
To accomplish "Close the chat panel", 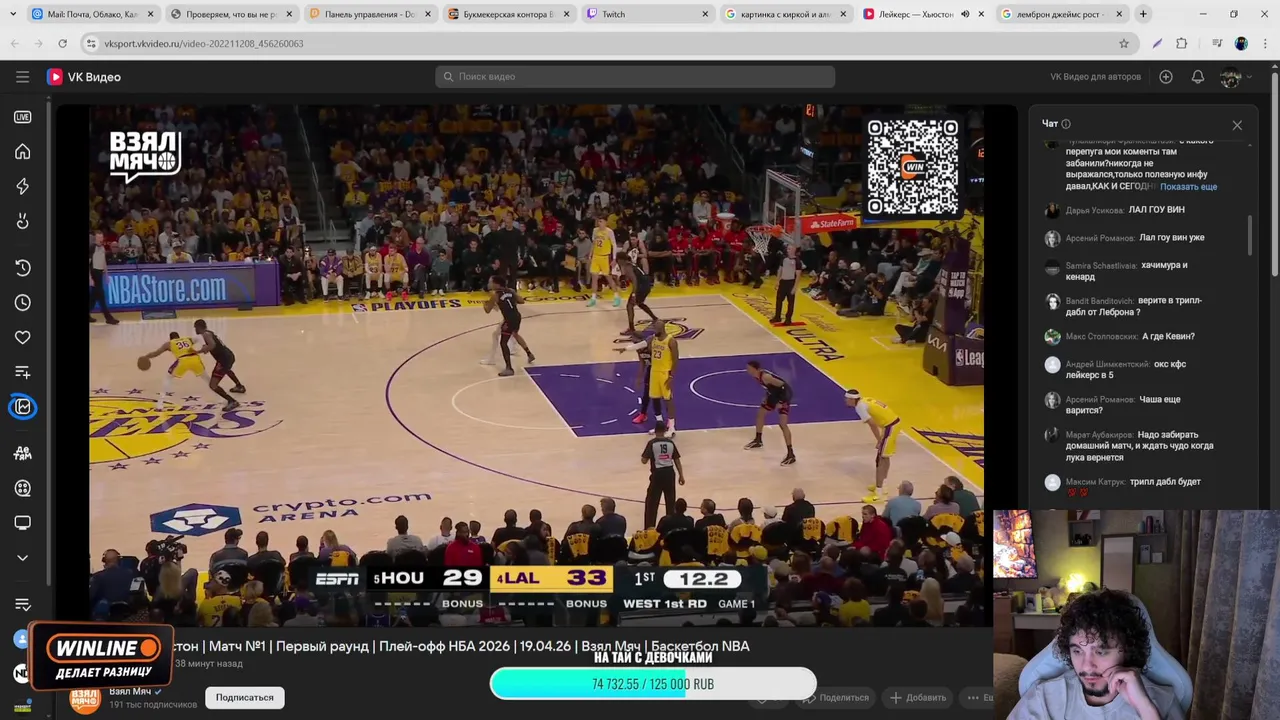I will (1237, 125).
